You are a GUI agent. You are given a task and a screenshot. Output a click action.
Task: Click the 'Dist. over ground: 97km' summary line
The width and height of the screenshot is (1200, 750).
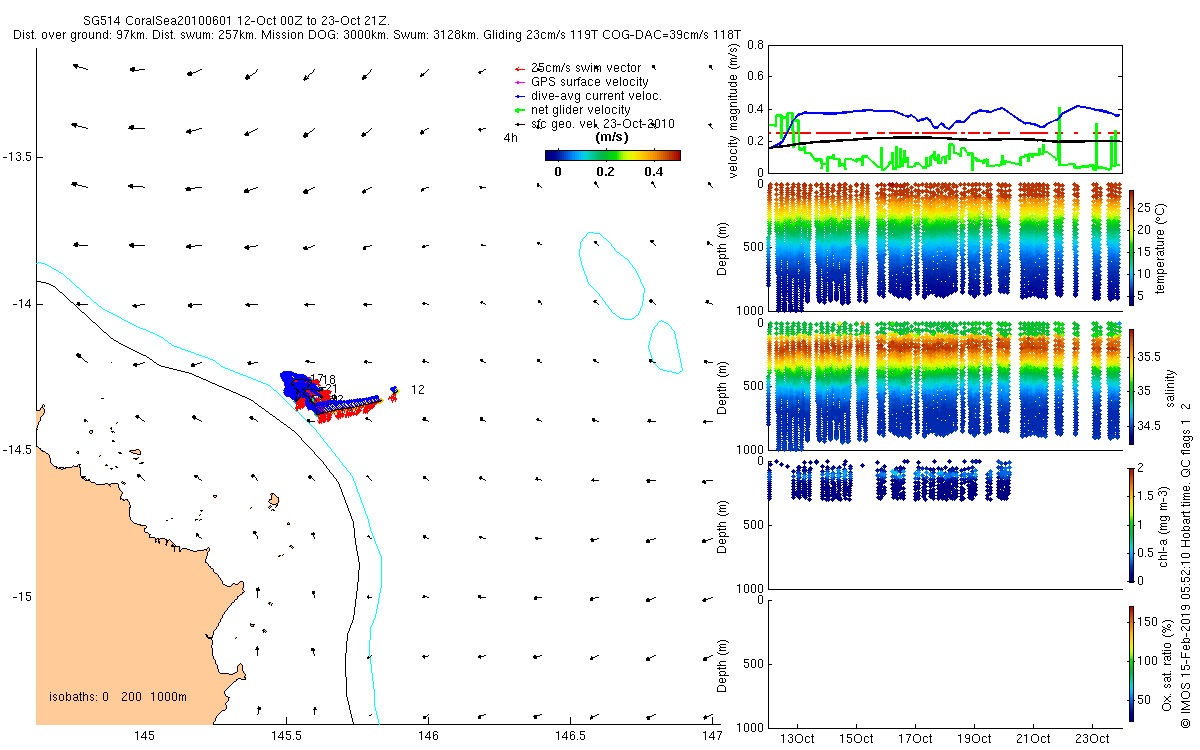point(378,35)
